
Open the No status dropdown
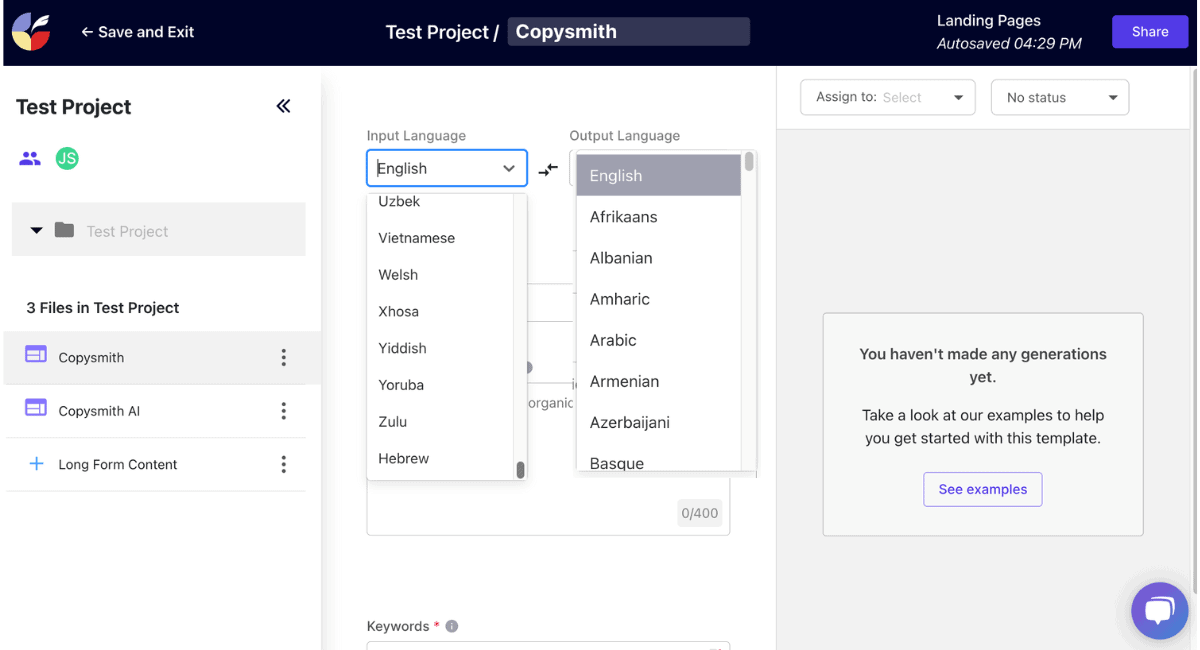pyautogui.click(x=1060, y=97)
